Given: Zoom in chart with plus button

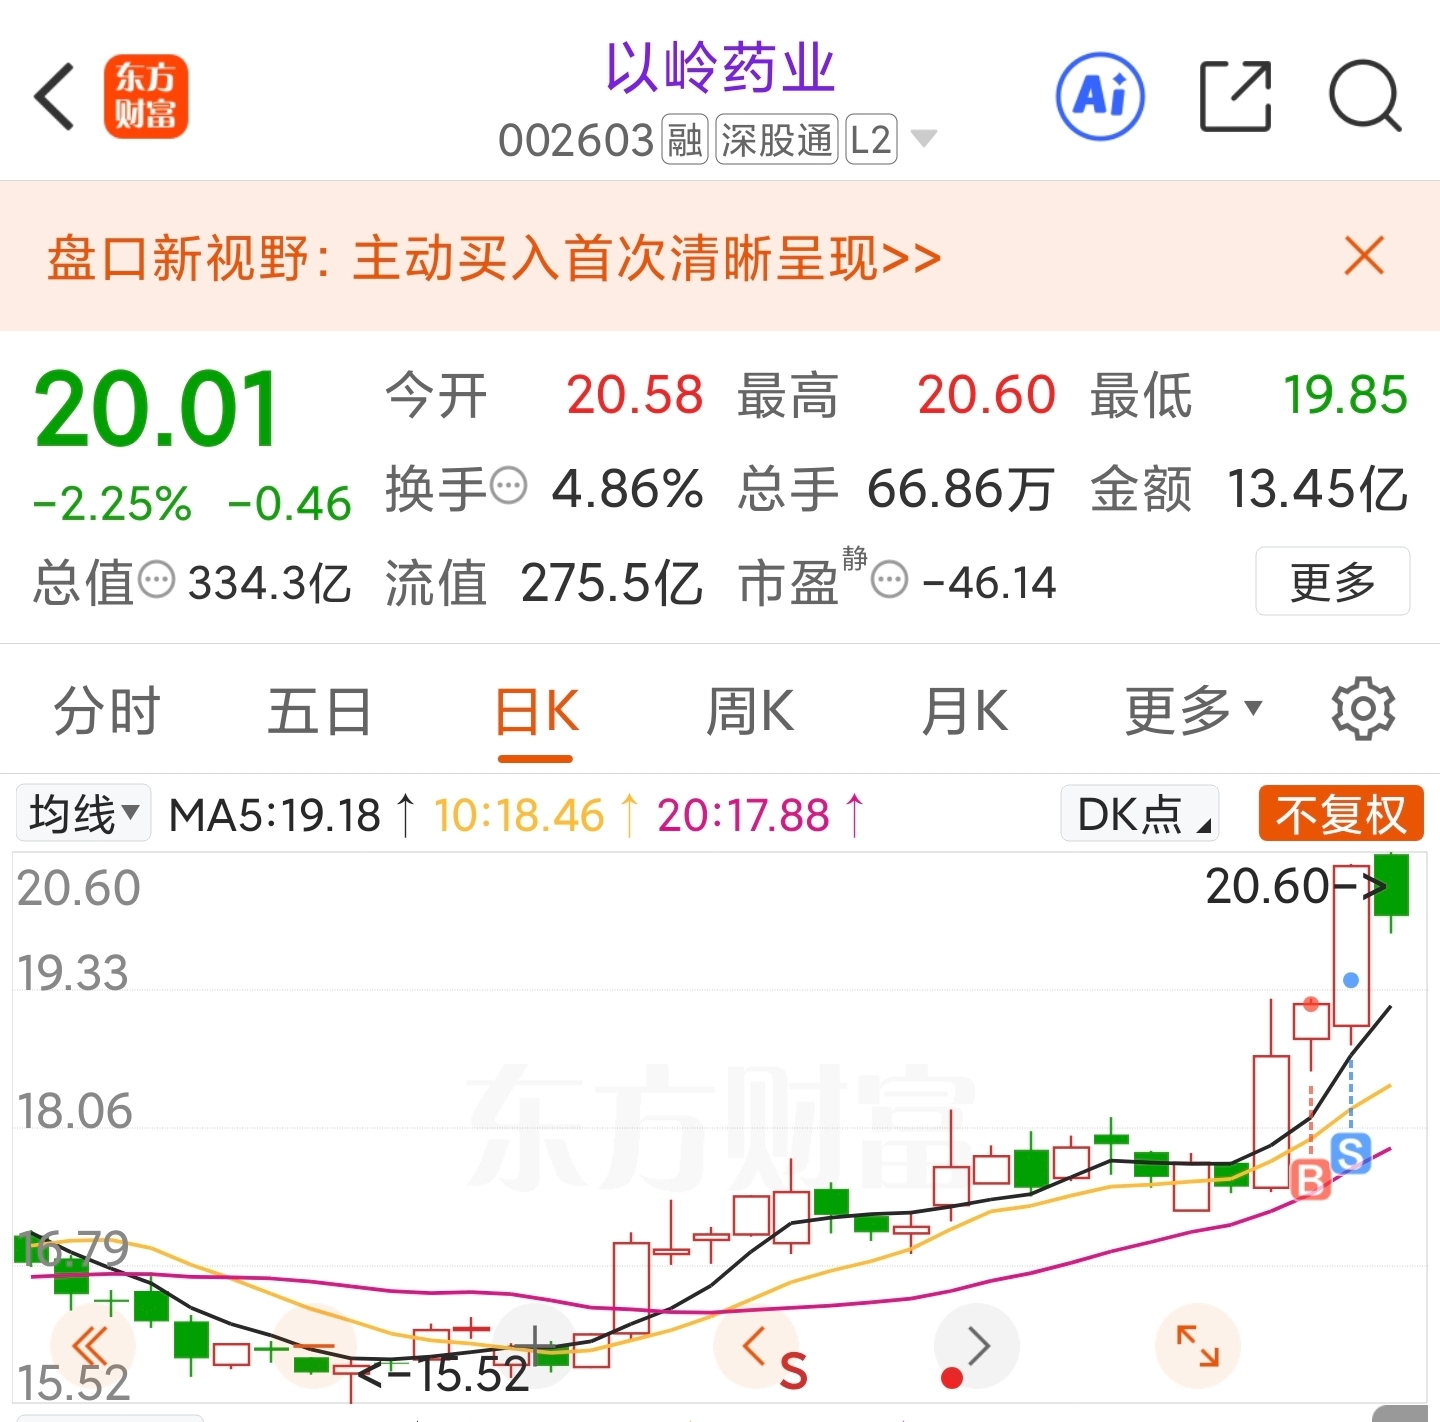Looking at the screenshot, I should 537,1346.
